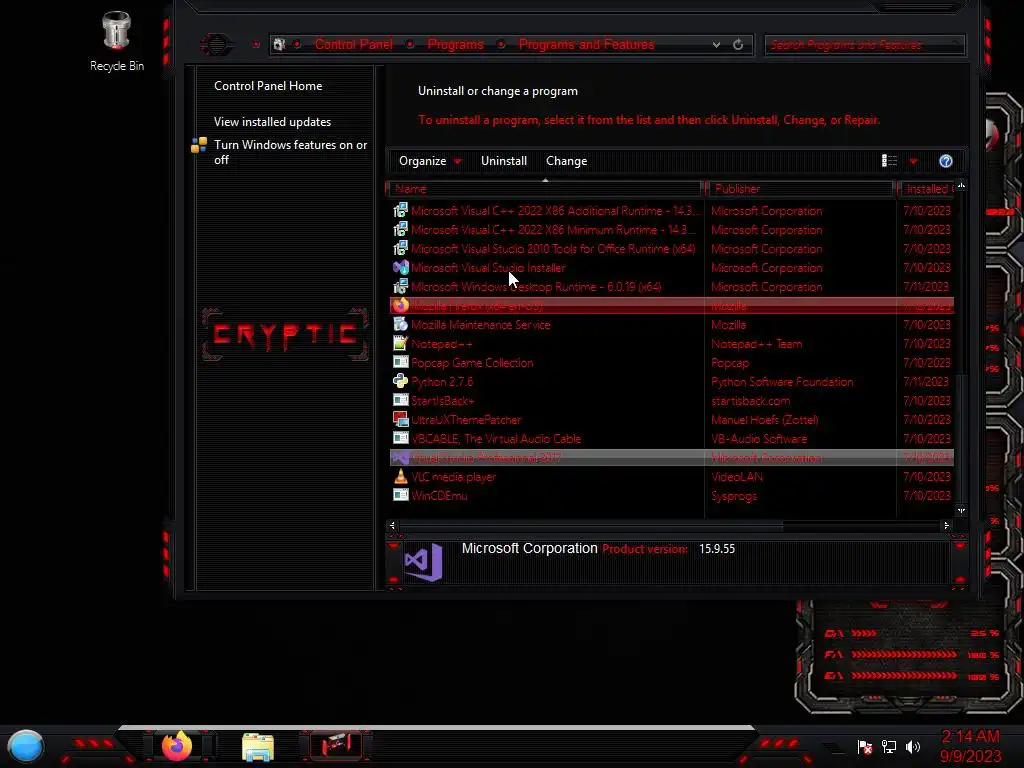
Task: Sort the list by the Publisher column
Action: pos(800,189)
